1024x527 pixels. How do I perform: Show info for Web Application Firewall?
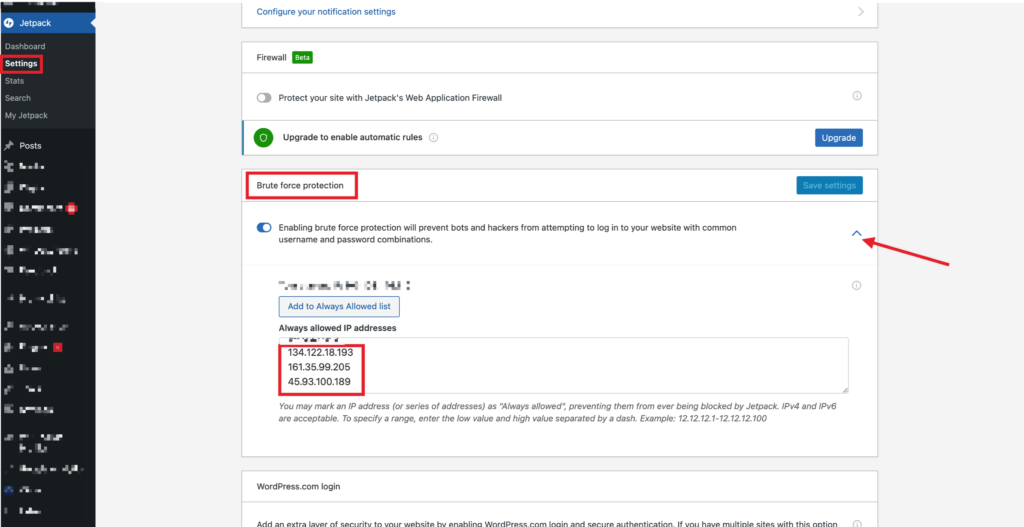[857, 96]
